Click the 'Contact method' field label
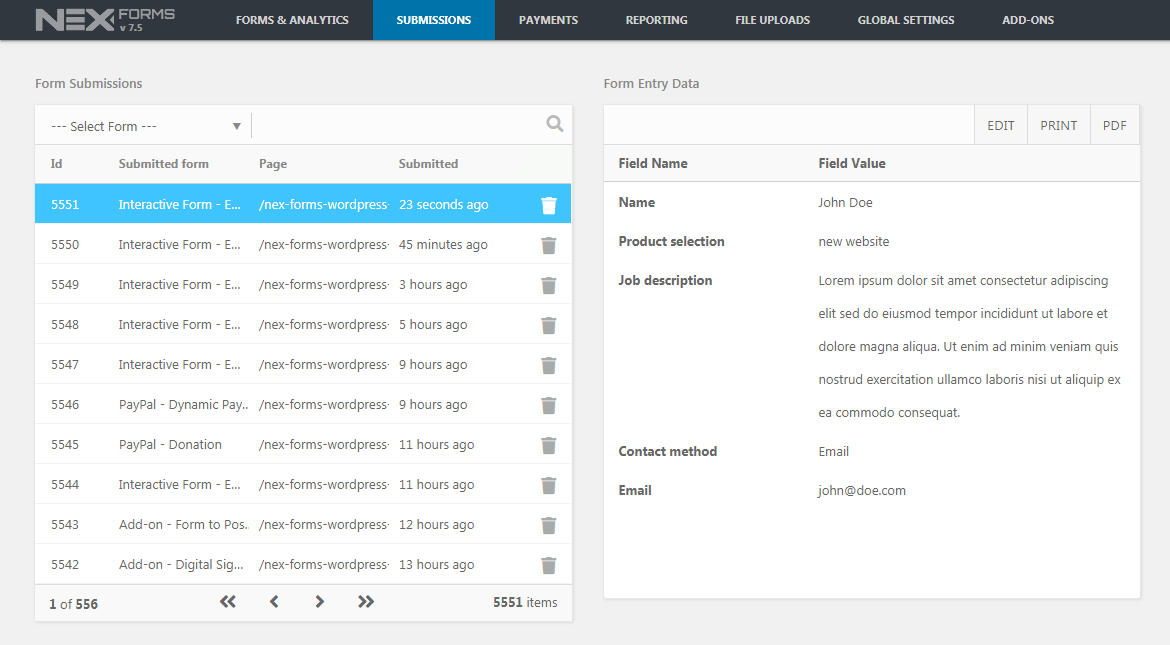This screenshot has height=645, width=1170. [667, 451]
